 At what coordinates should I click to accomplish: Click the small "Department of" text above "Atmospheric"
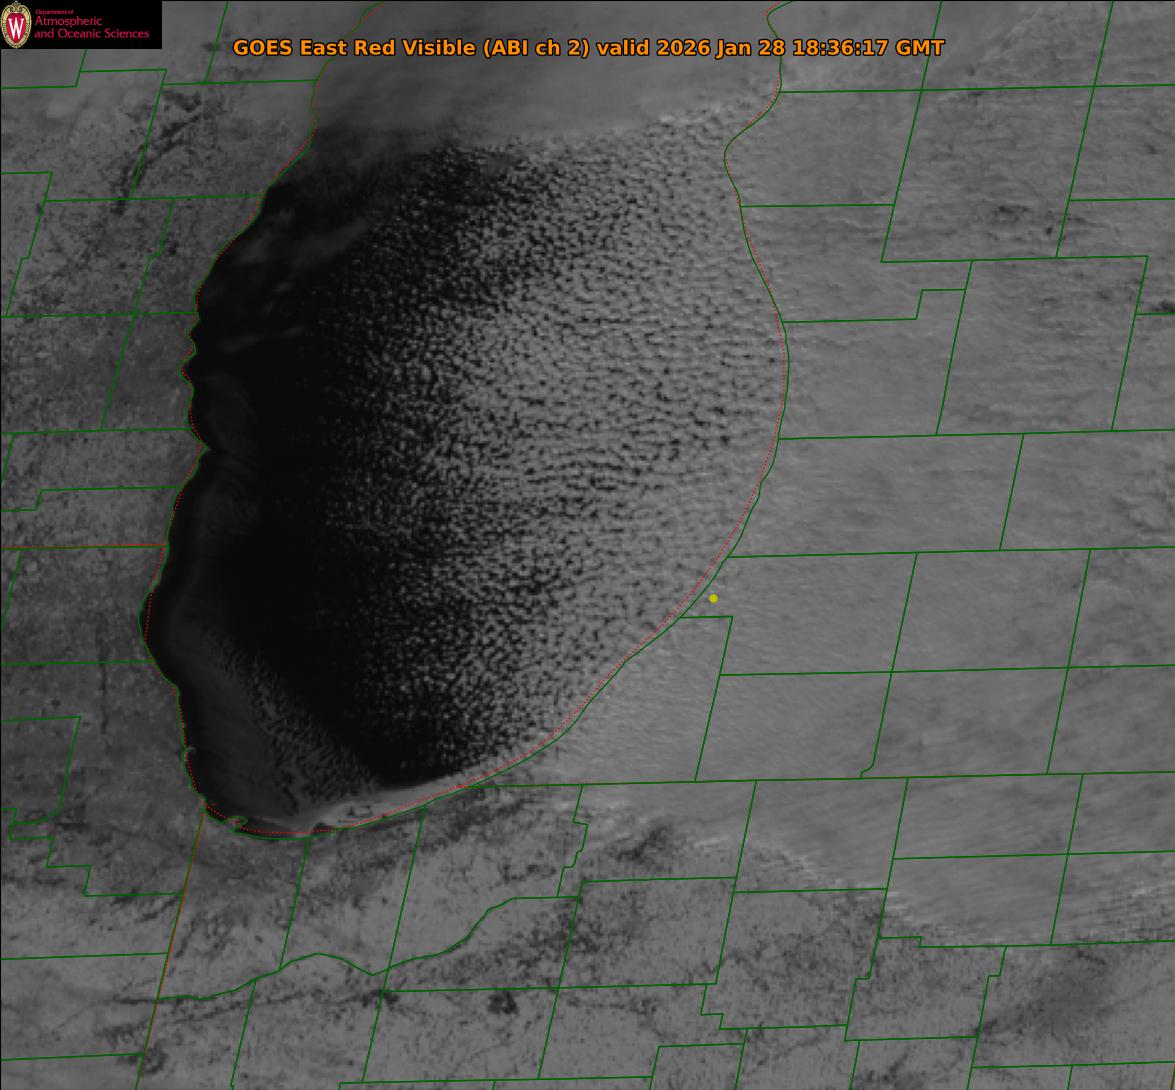coord(54,11)
